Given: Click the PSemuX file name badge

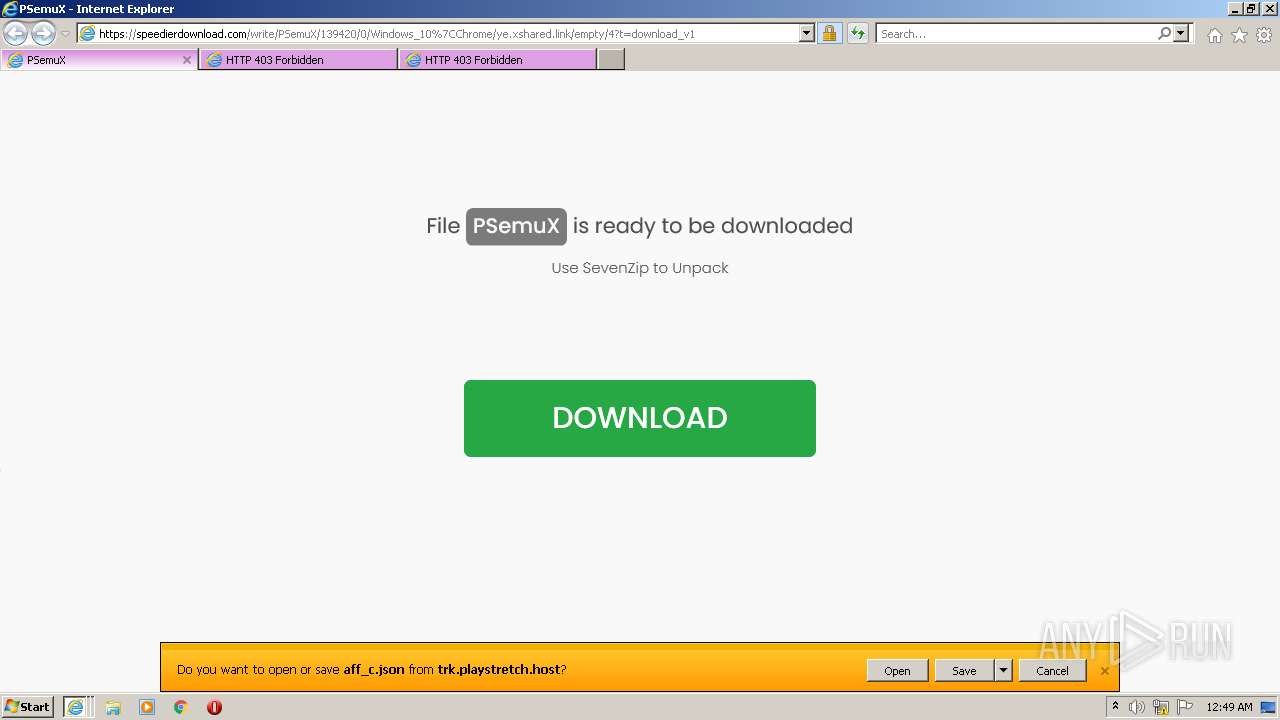Looking at the screenshot, I should [516, 226].
